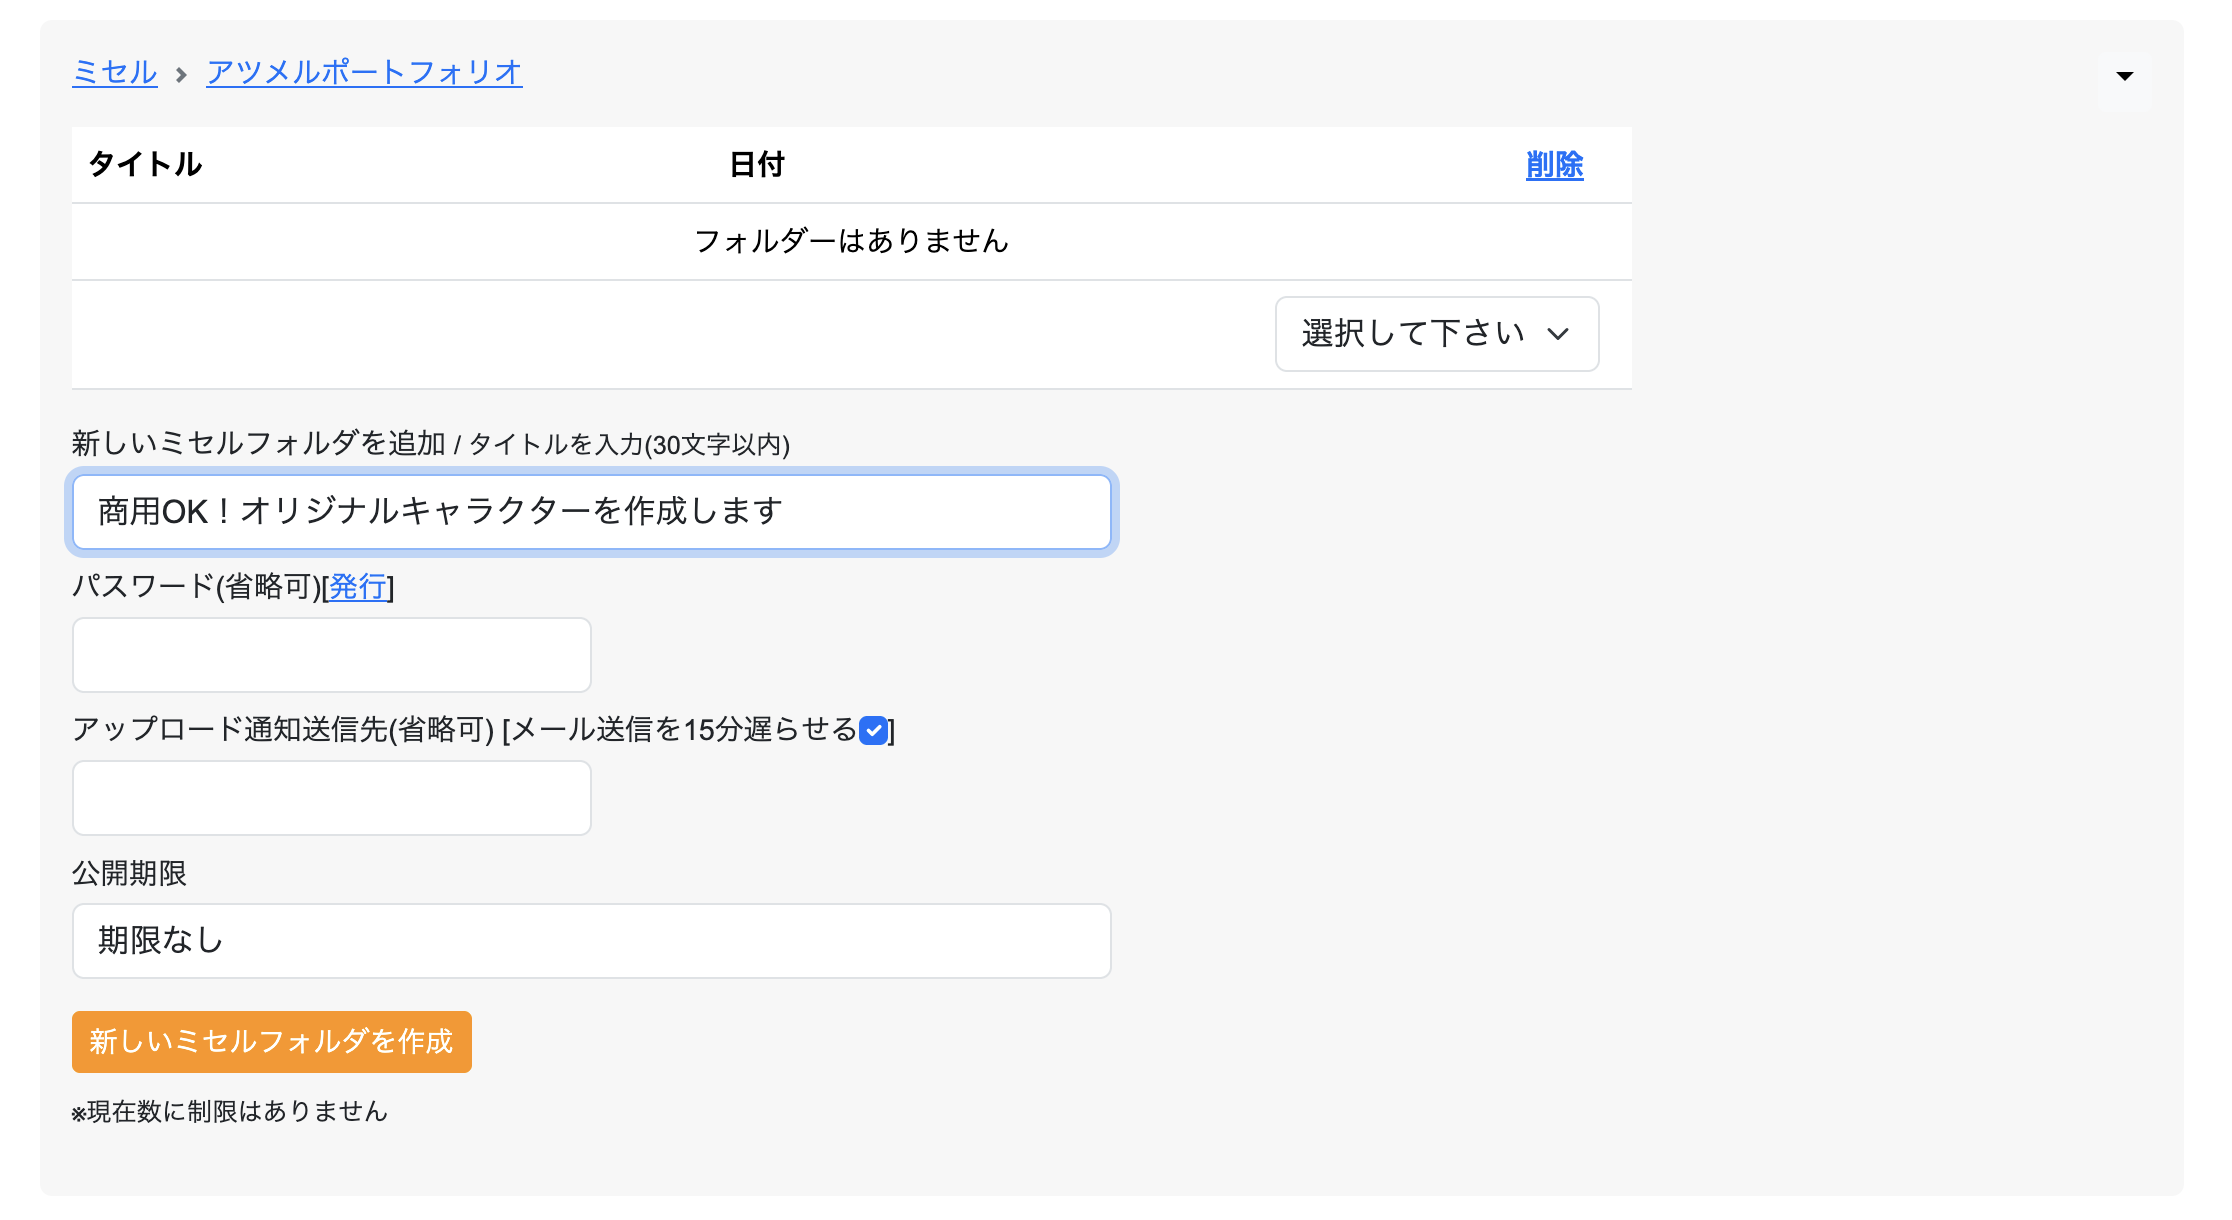
Task: Click the 日付 column header
Action: (757, 164)
